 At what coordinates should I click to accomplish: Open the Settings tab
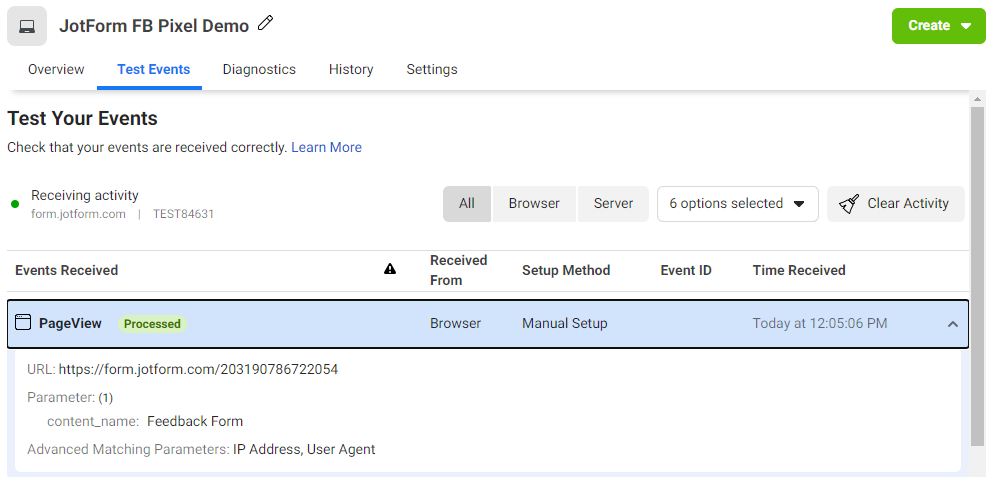point(432,70)
